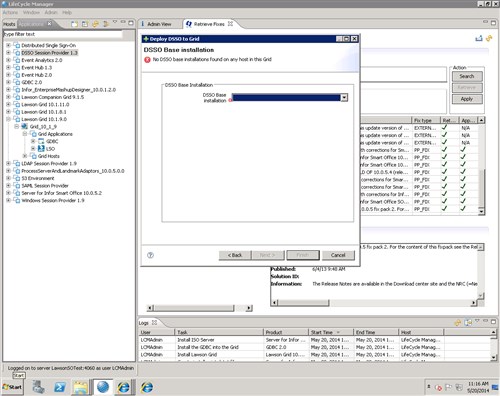Click Fix type column header

[x=426, y=120]
